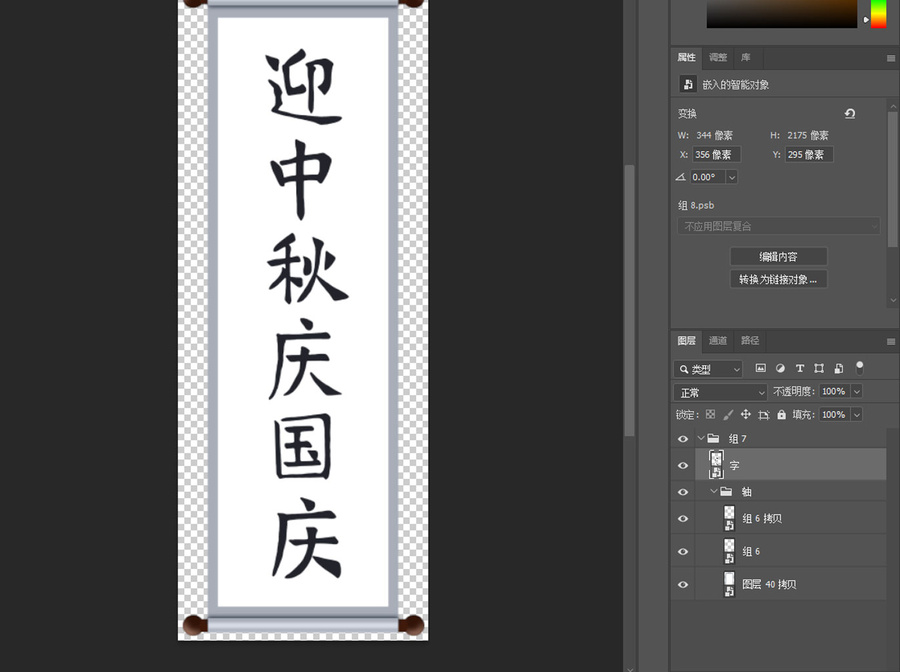Open the 正常 blend mode dropdown
This screenshot has height=672, width=900.
[x=720, y=393]
